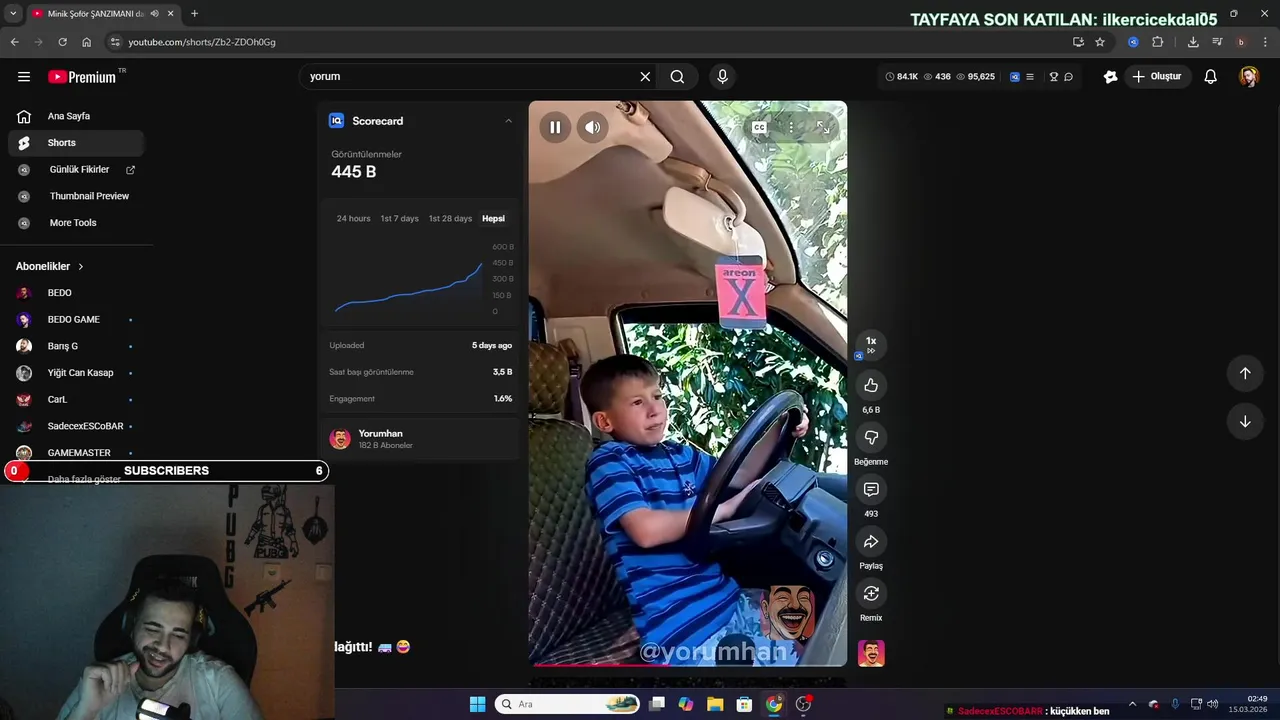Bookmark this page with the star icon
Image resolution: width=1280 pixels, height=720 pixels.
tap(1100, 42)
